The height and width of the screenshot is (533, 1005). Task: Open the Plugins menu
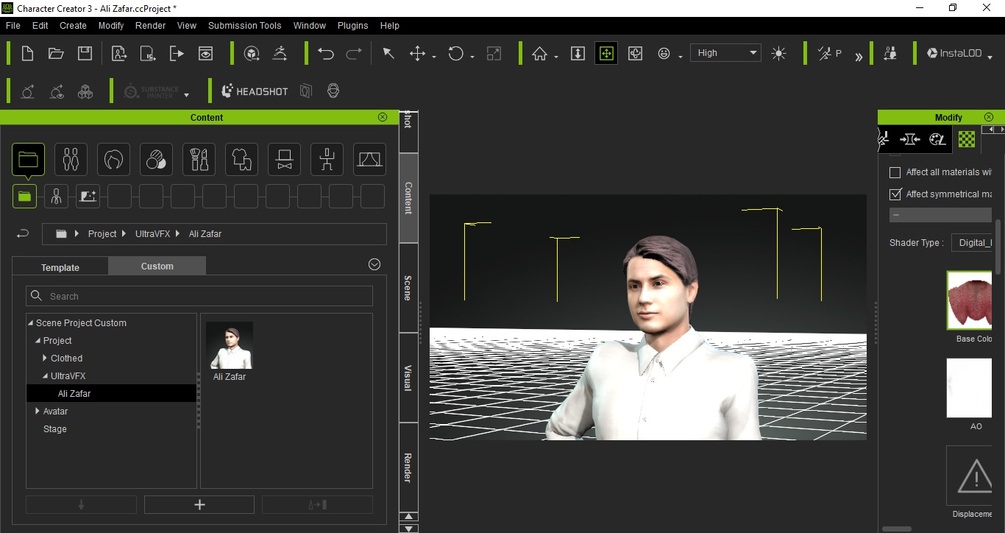(x=353, y=26)
